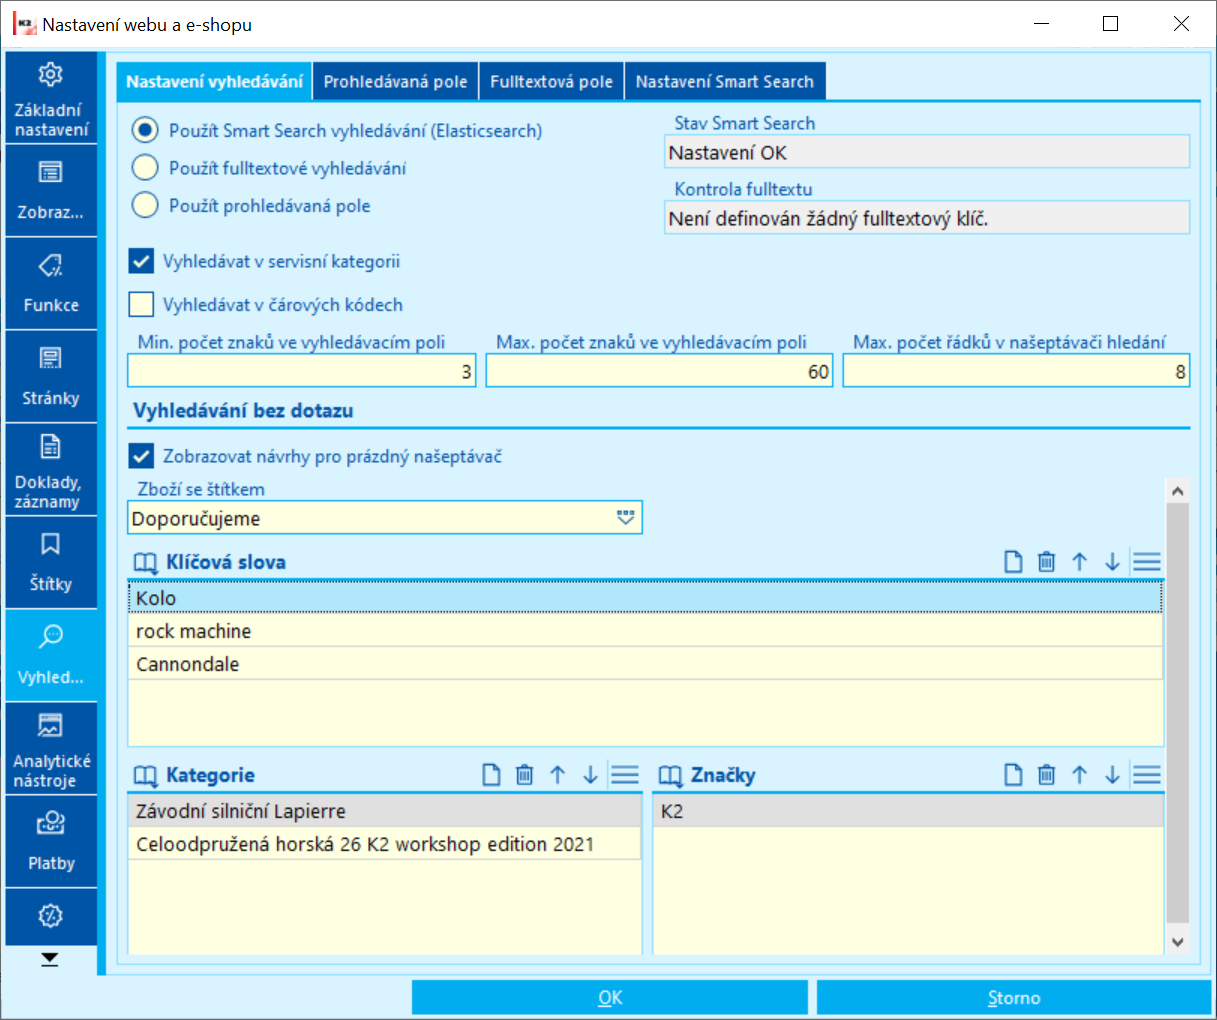Add new record in Kategorie
The height and width of the screenshot is (1020, 1217).
click(x=491, y=775)
